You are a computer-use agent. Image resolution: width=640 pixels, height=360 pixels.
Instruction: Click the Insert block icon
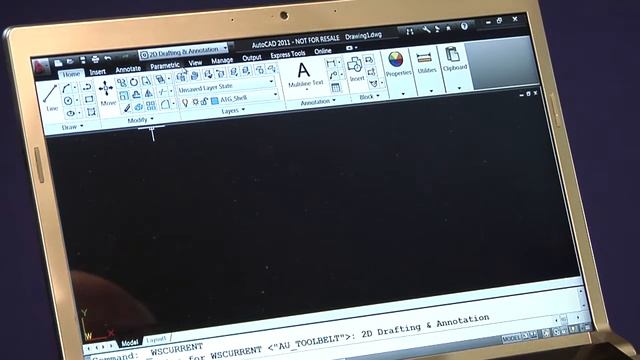pyautogui.click(x=355, y=68)
